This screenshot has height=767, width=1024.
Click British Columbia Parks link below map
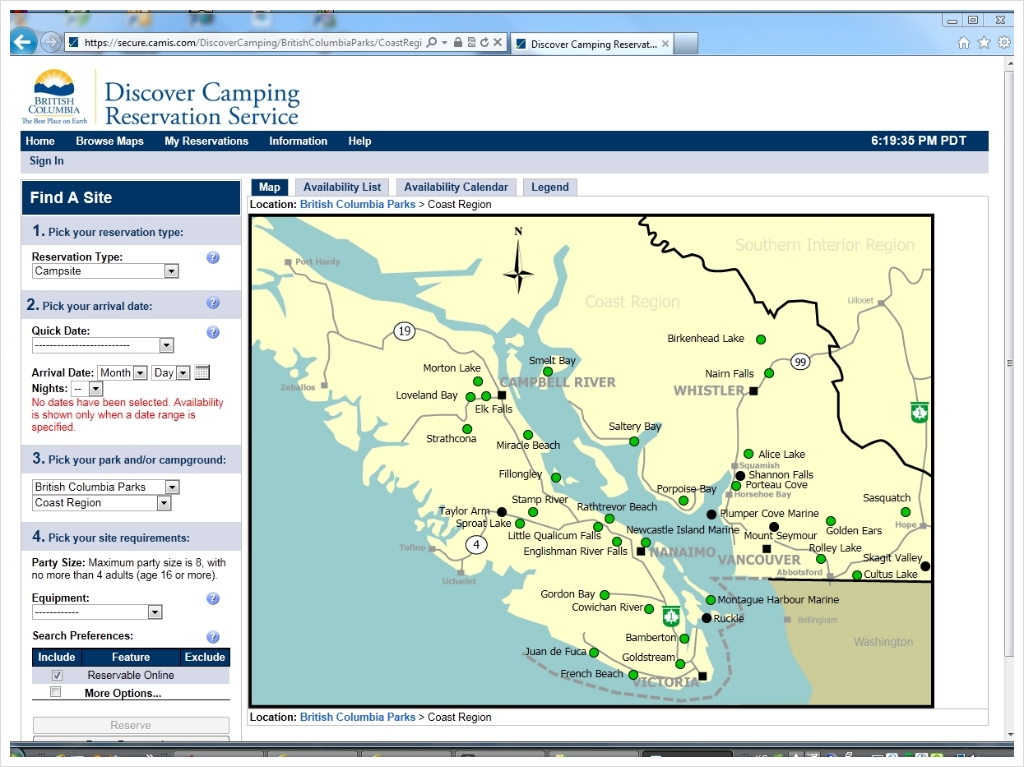click(357, 717)
